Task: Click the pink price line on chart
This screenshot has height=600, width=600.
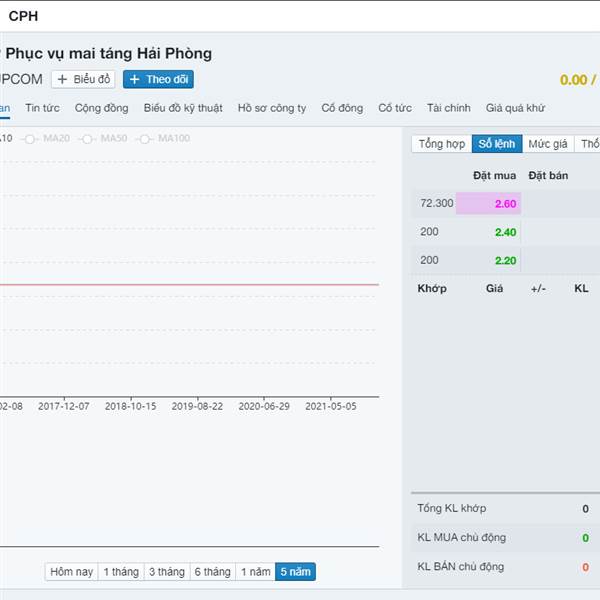Action: [189, 285]
